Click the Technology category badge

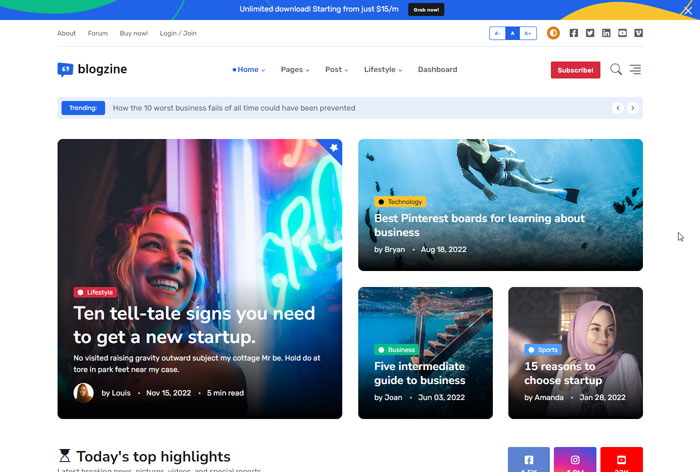400,202
